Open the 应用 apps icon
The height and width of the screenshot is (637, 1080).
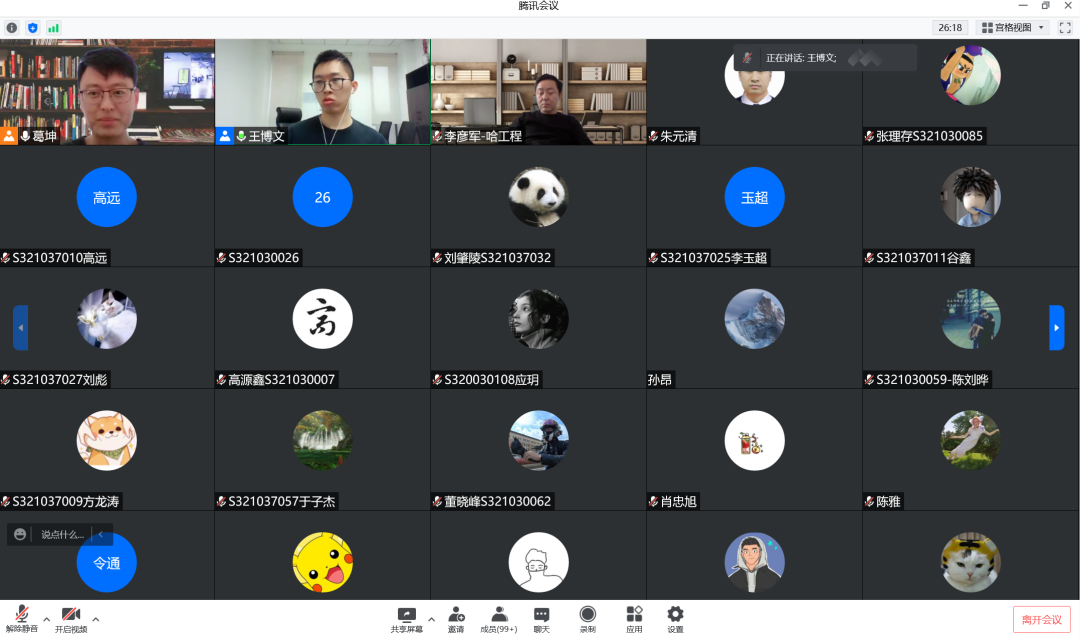[634, 619]
